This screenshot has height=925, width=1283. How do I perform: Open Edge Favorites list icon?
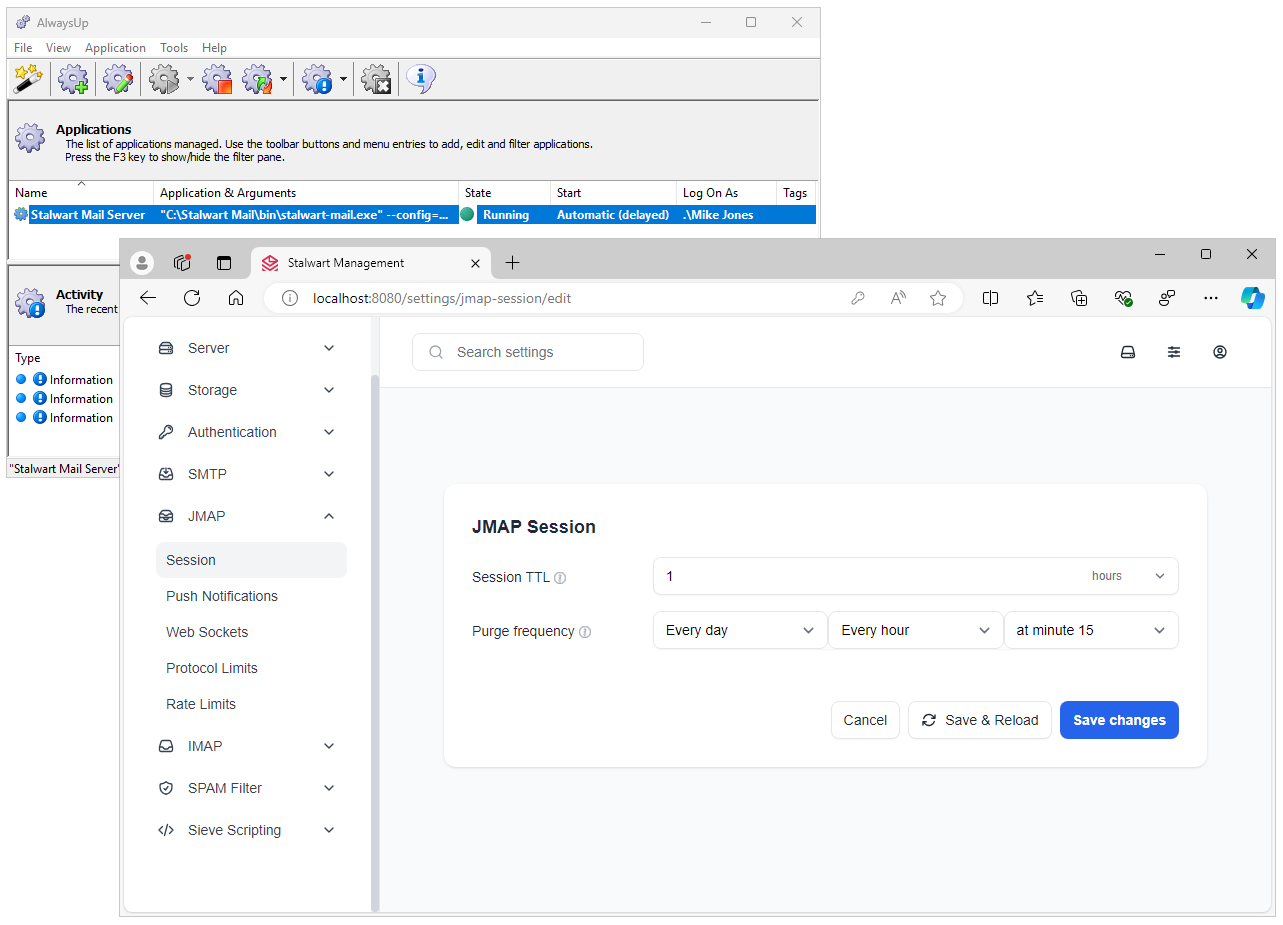(1035, 298)
